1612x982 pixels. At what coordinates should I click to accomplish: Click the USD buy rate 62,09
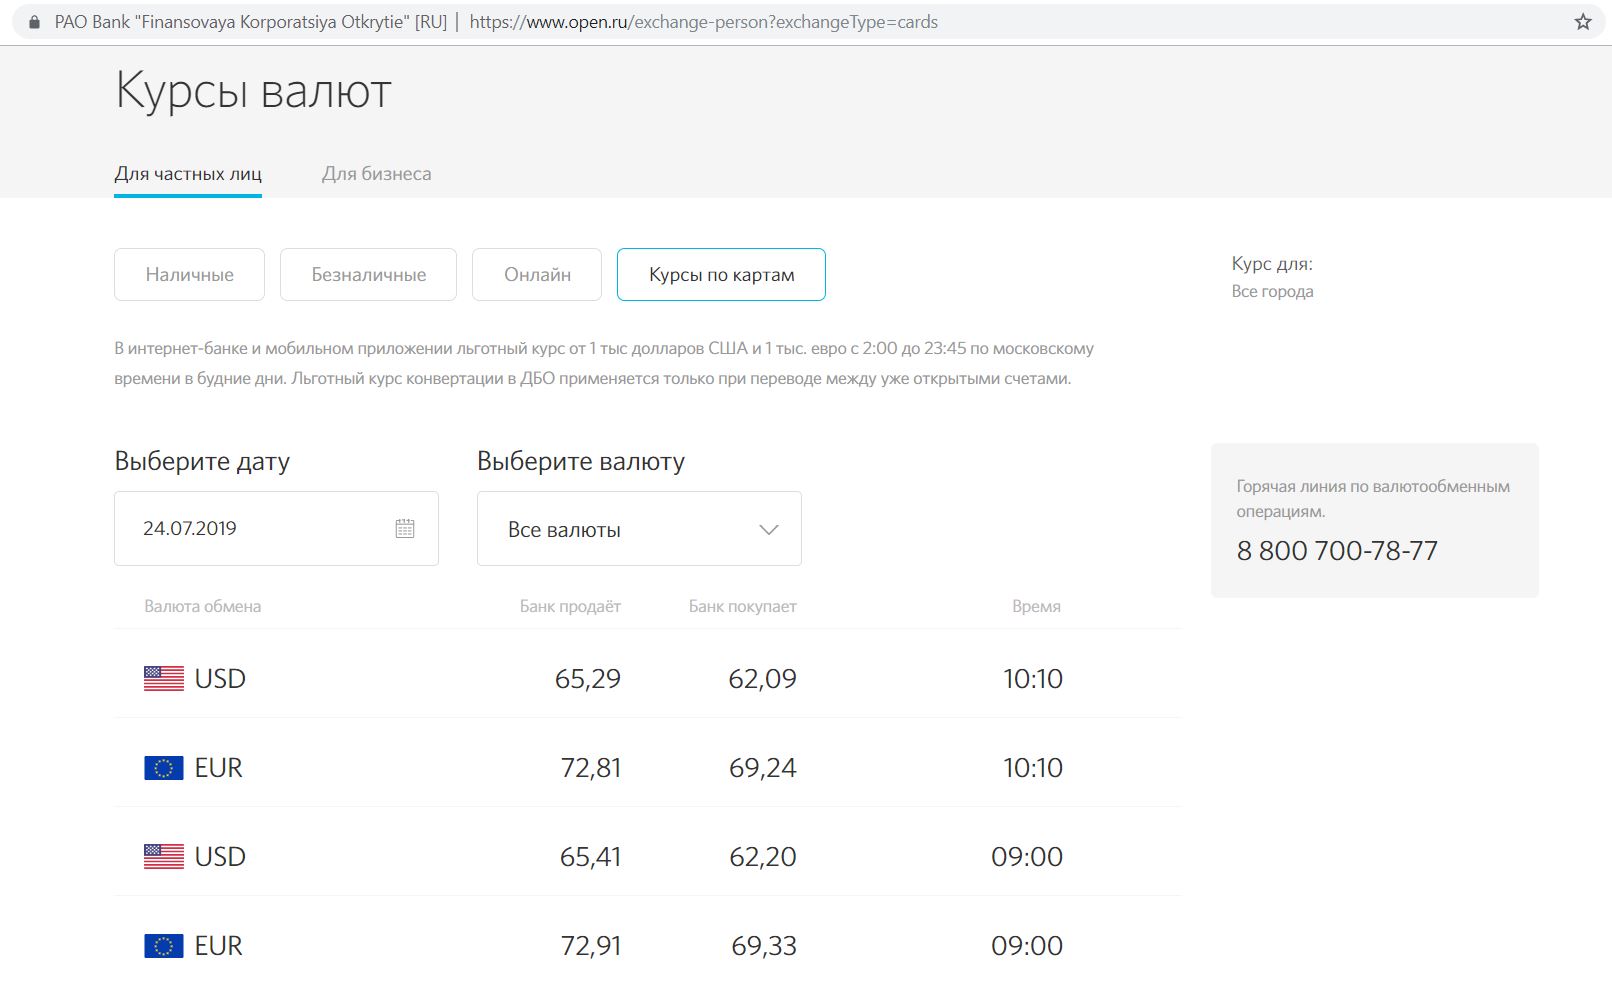(762, 679)
